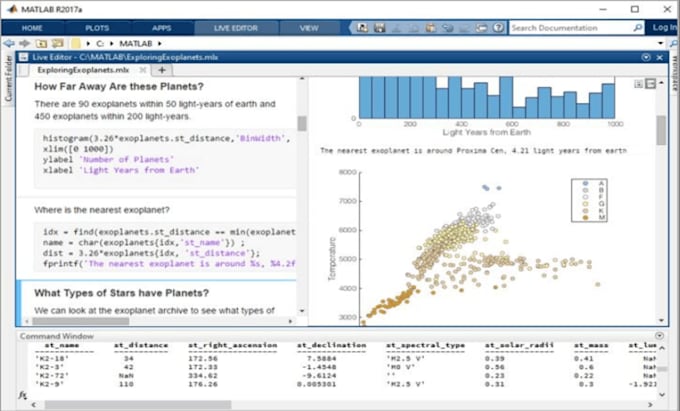Click the yellow folder icon in address bar

[76, 43]
